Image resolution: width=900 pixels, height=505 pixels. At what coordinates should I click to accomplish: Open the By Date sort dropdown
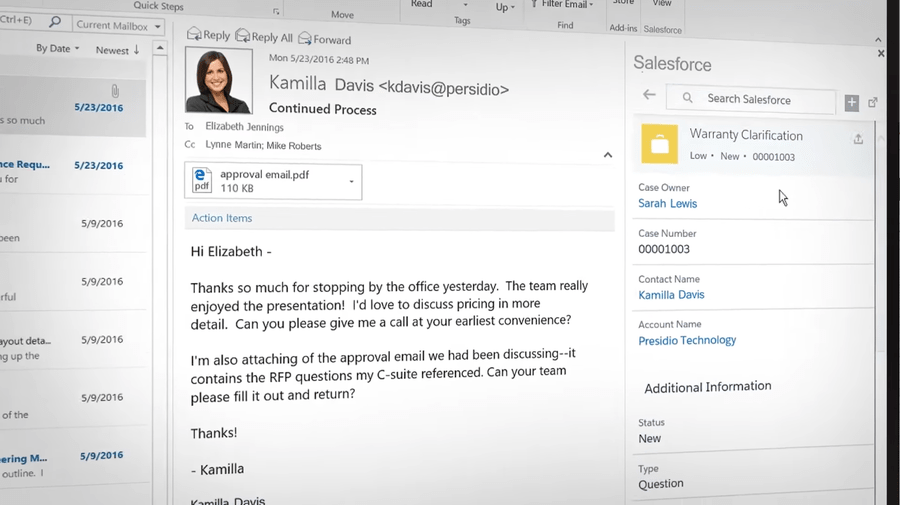point(57,48)
